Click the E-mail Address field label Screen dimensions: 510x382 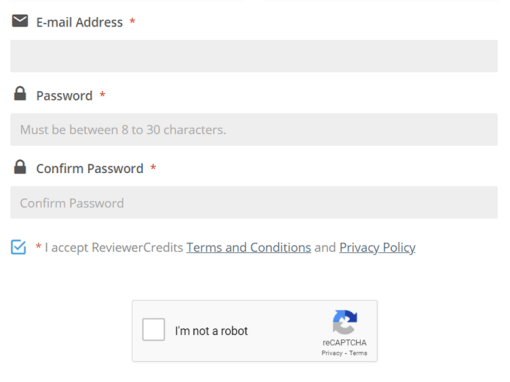click(x=79, y=22)
